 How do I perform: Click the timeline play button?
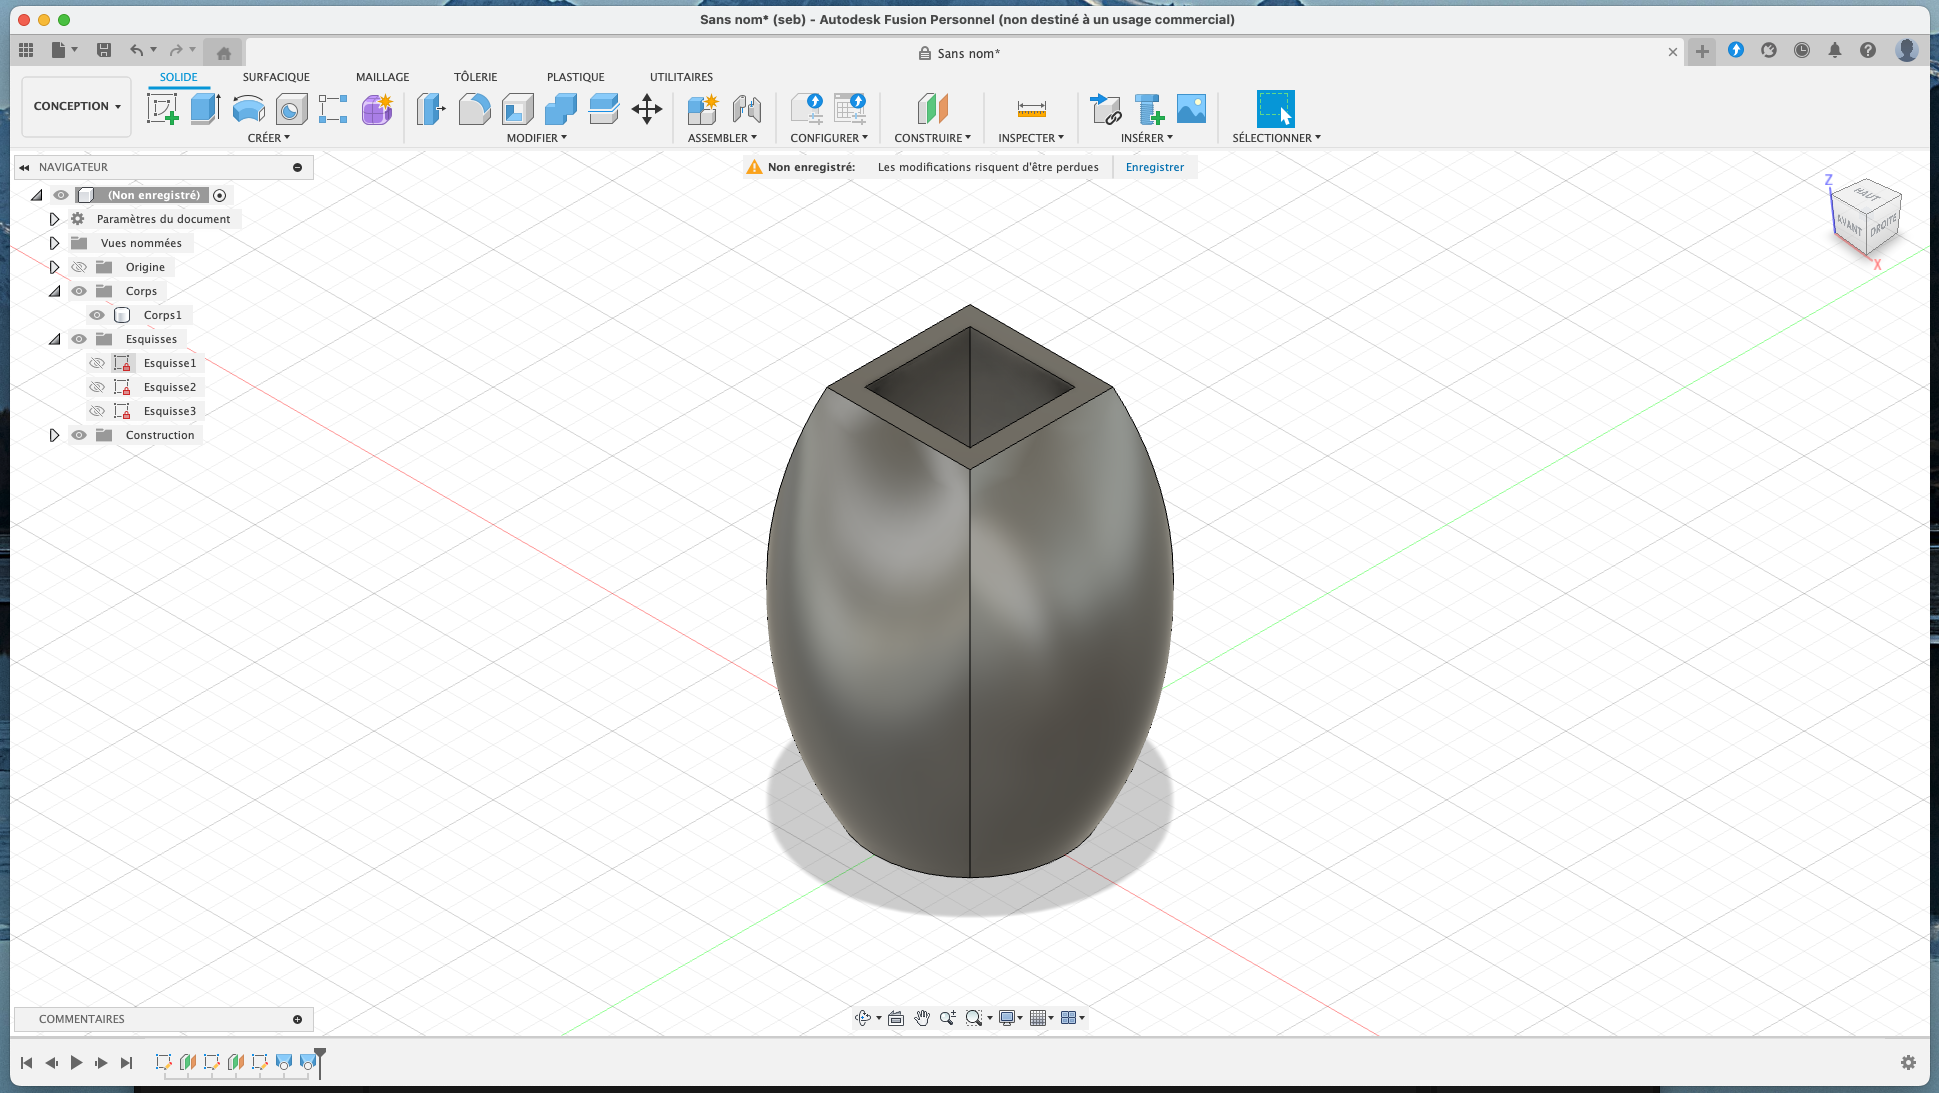tap(76, 1063)
